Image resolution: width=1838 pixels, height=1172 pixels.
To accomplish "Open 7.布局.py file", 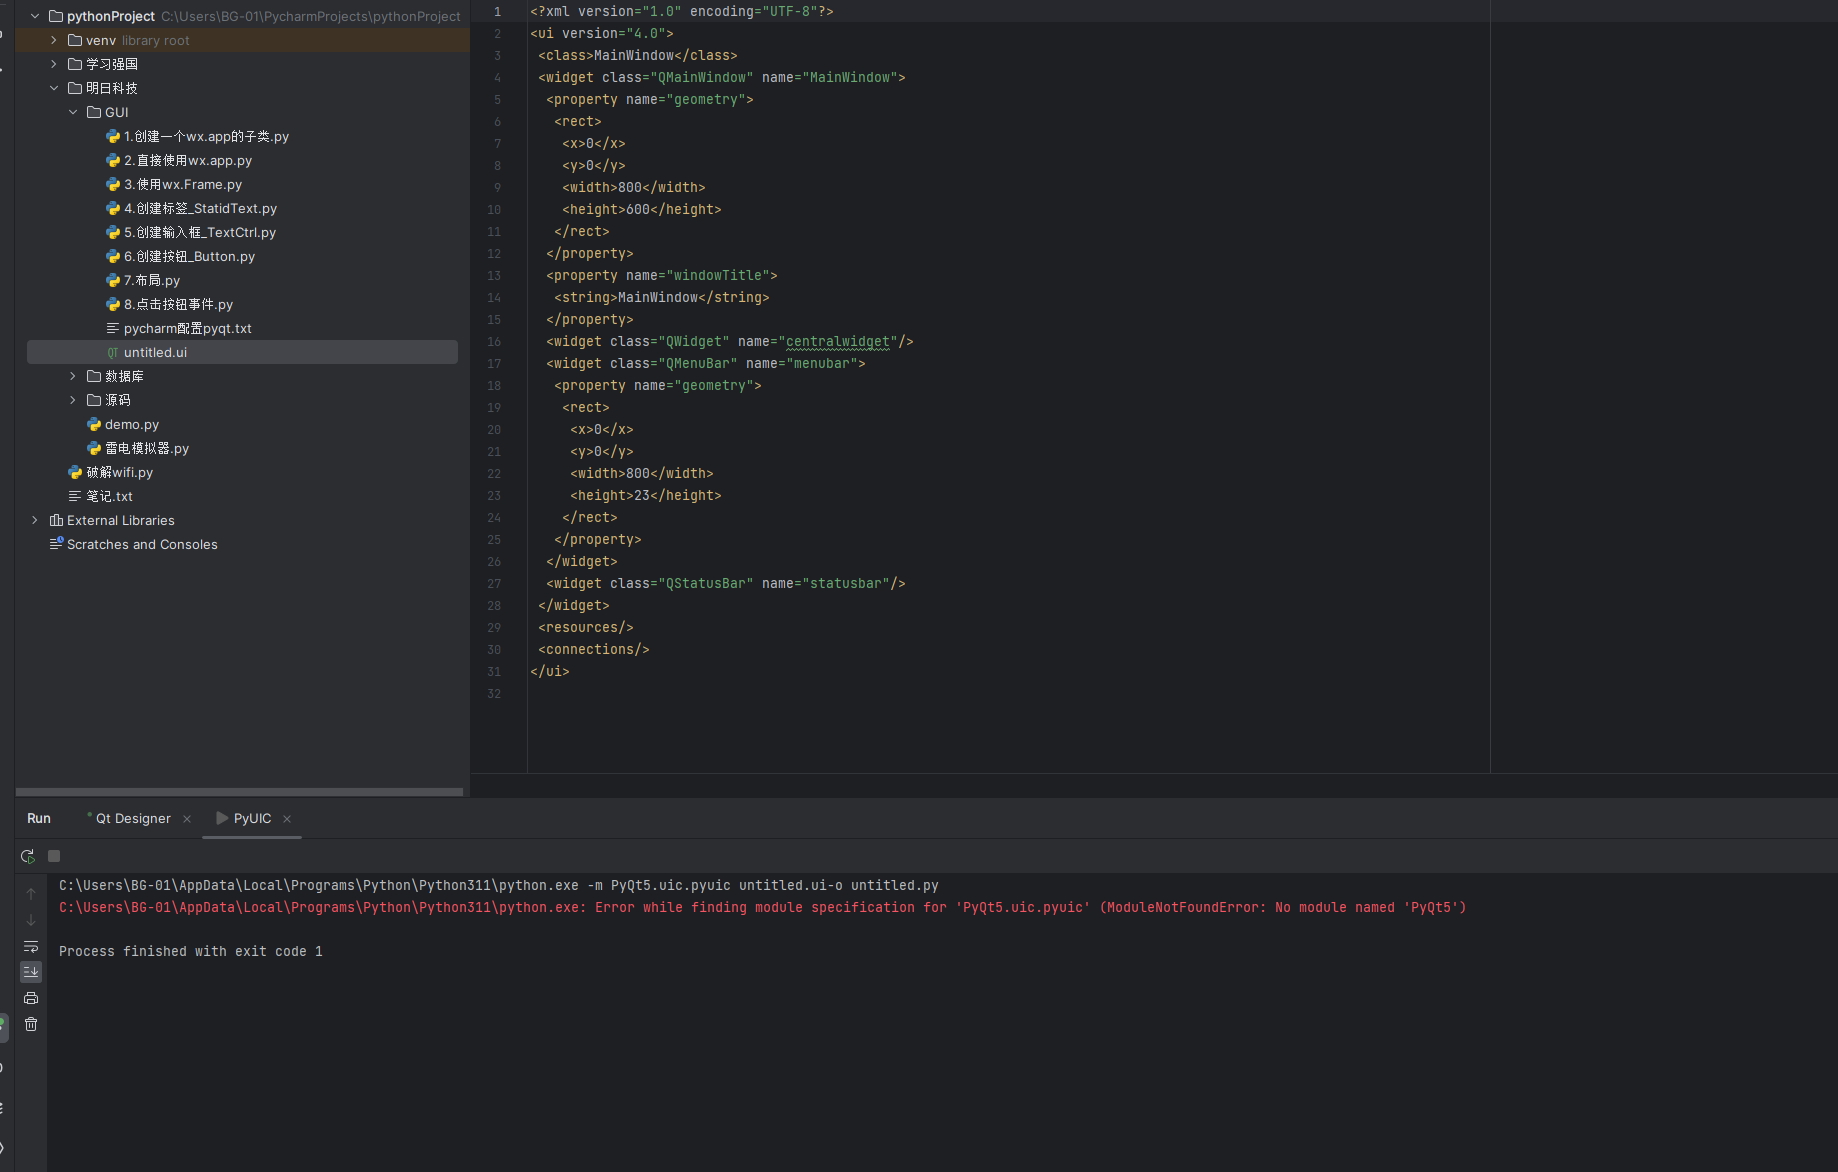I will point(152,280).
